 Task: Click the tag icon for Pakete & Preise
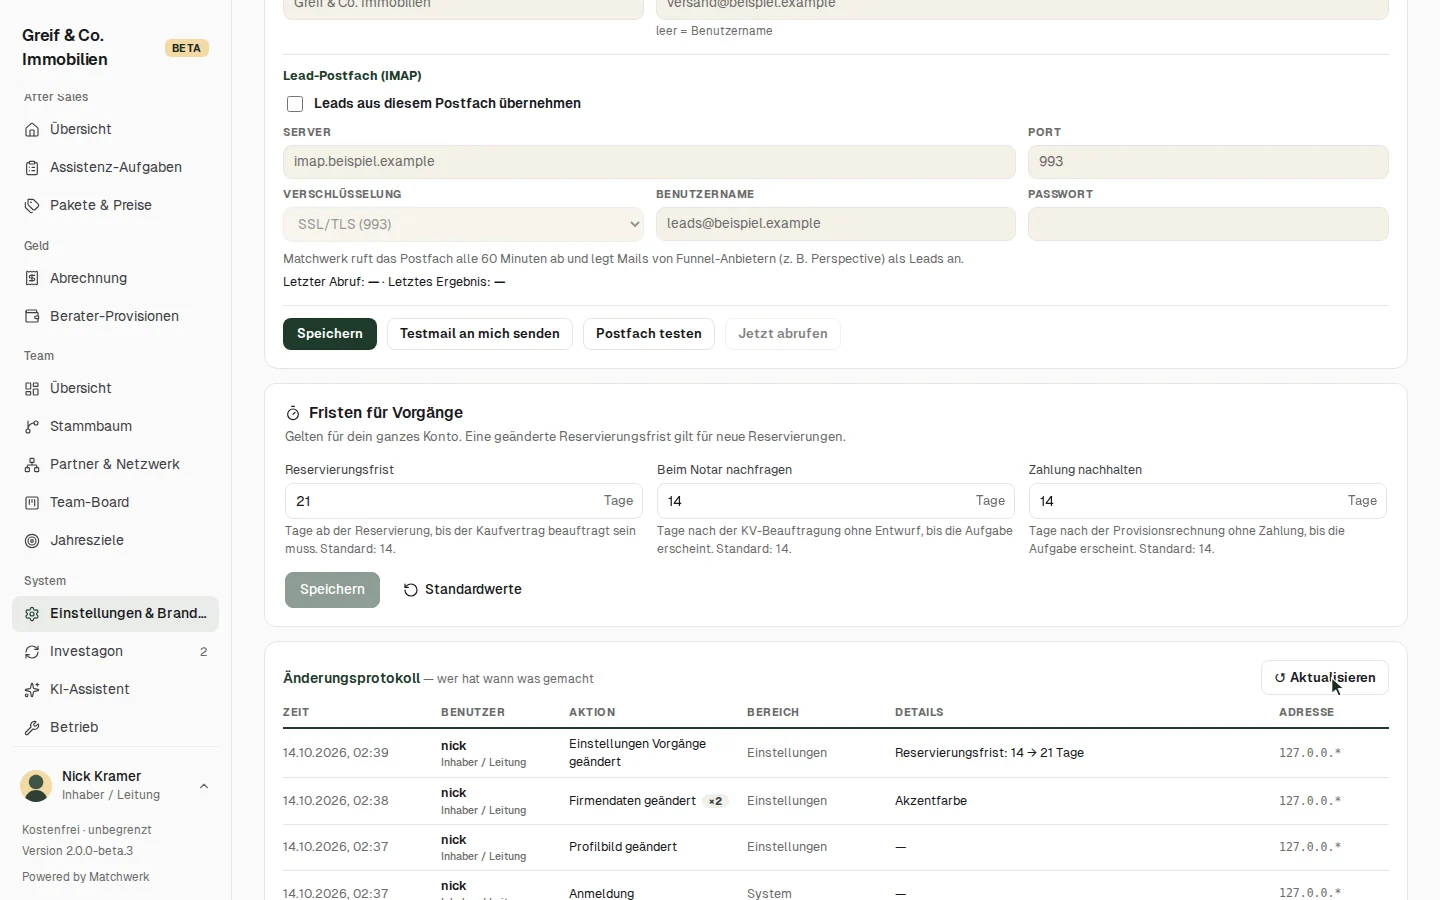coord(32,206)
